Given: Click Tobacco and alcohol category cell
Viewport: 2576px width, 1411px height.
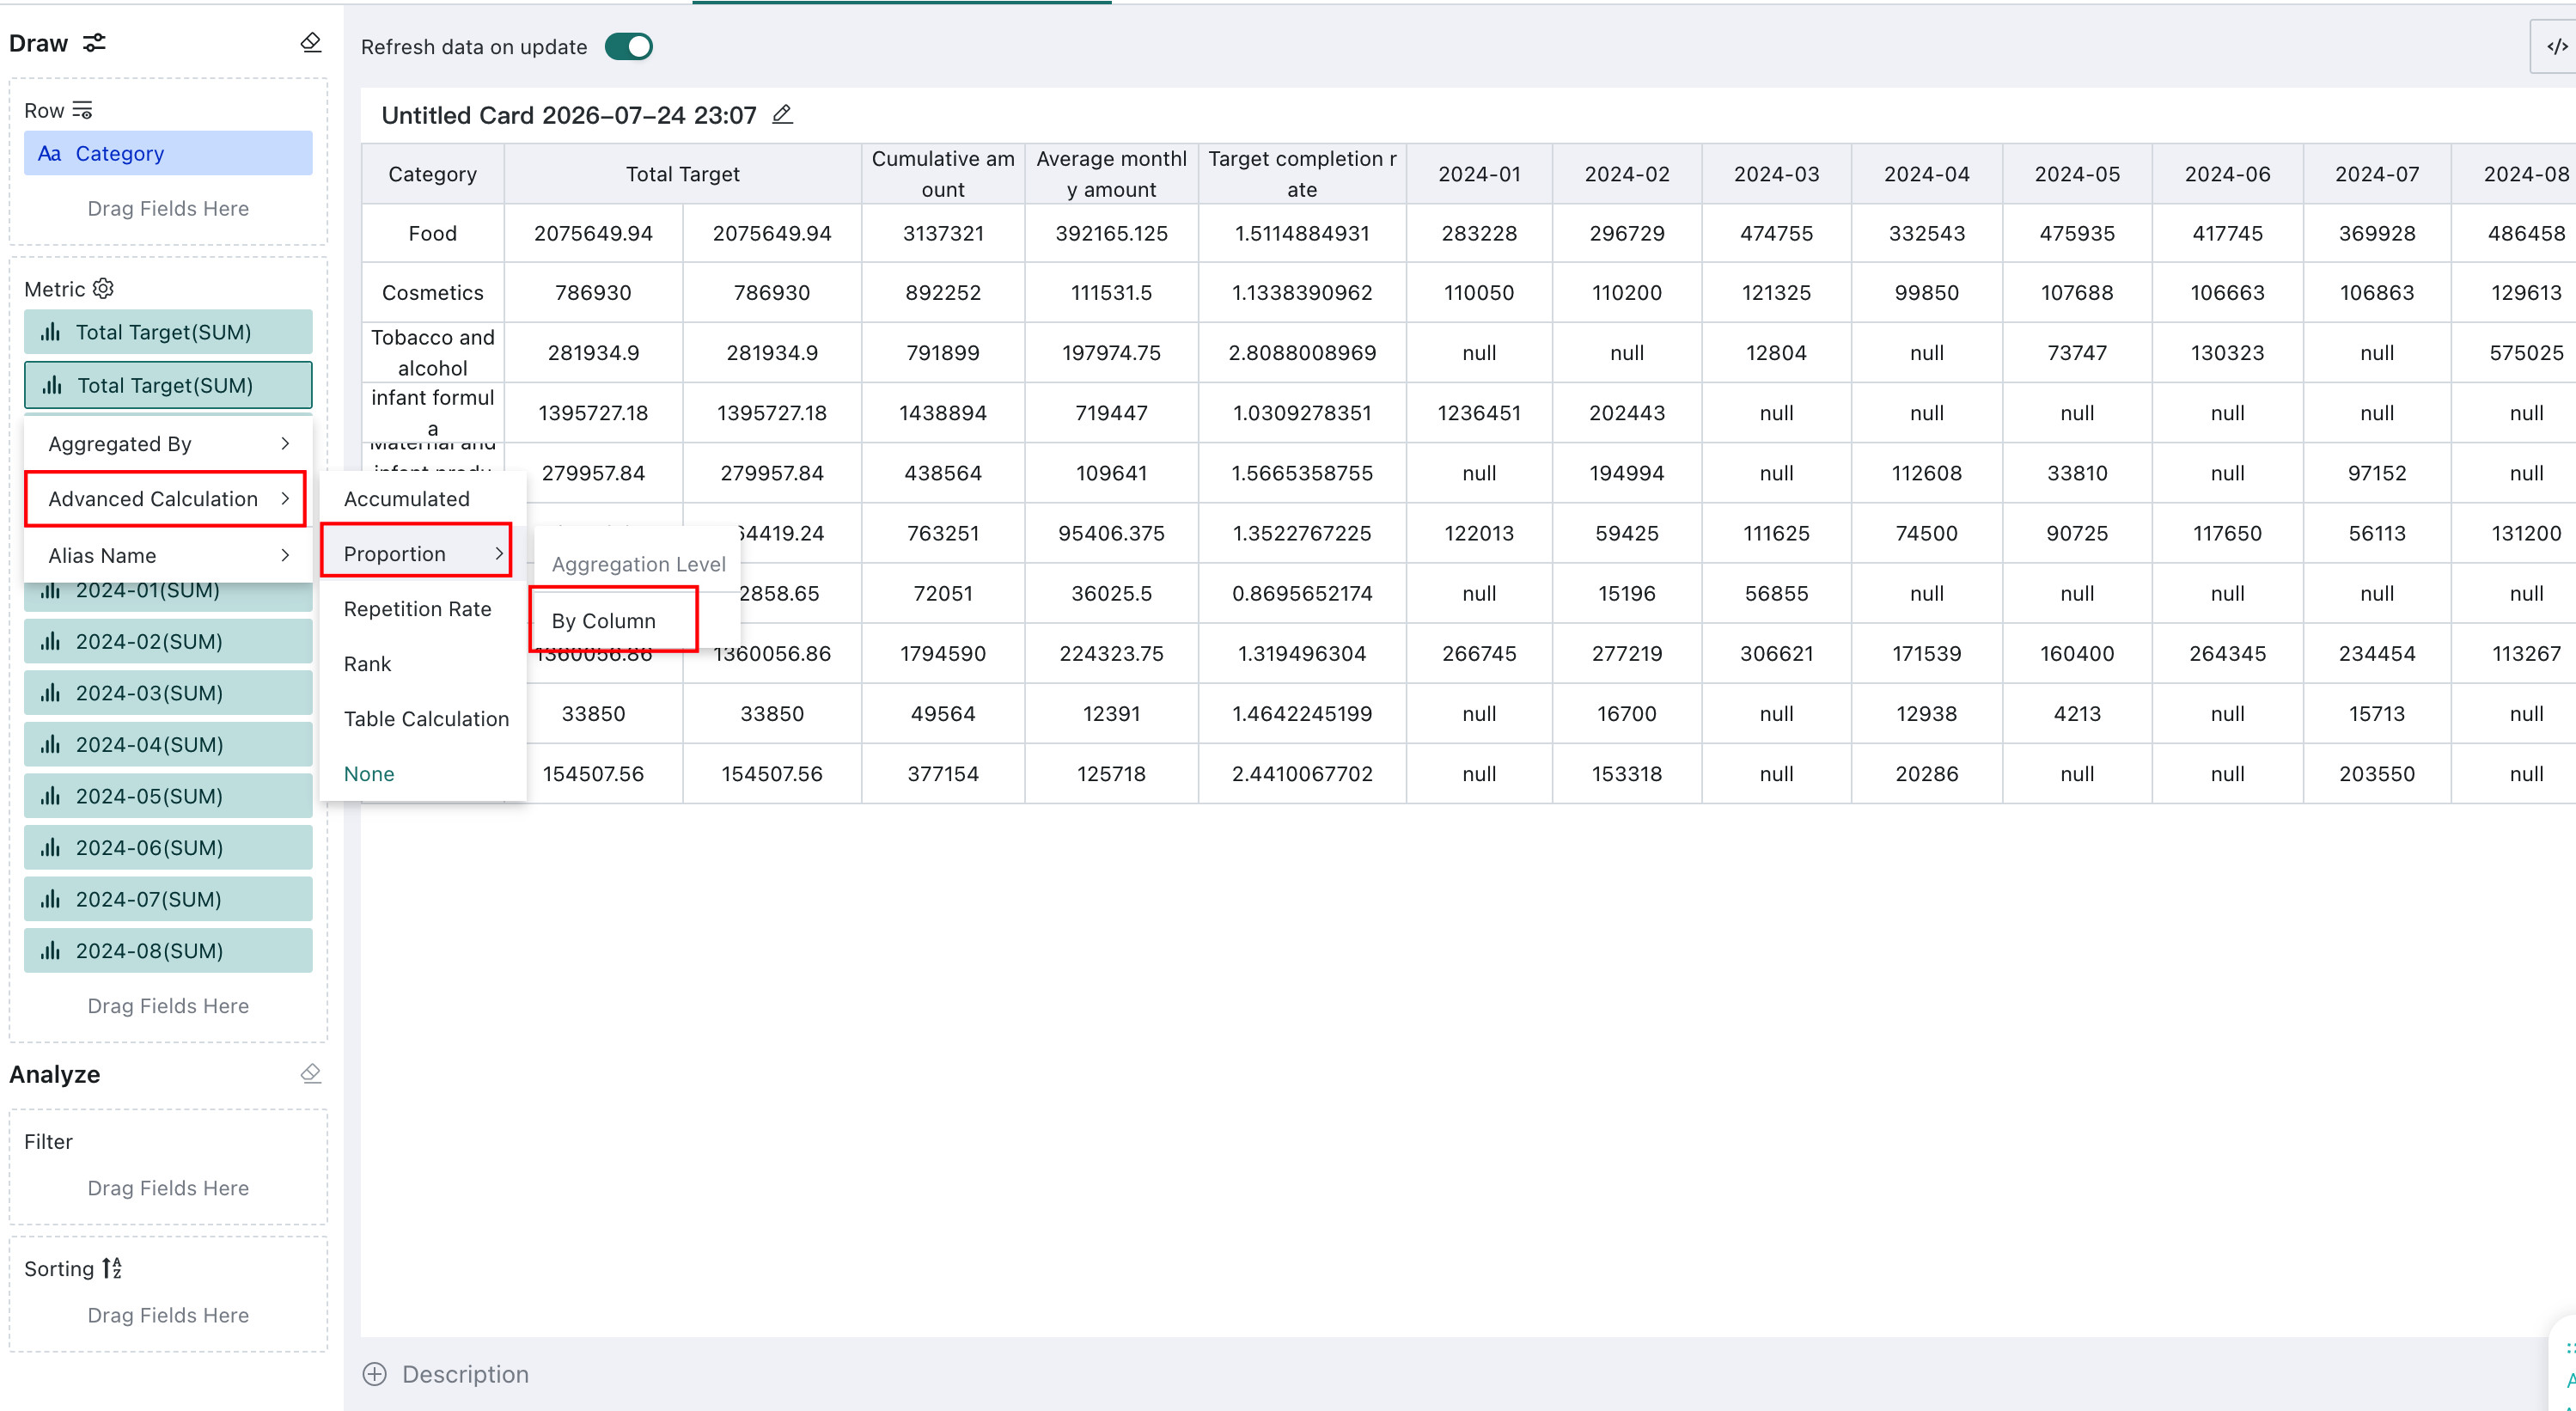Looking at the screenshot, I should (x=432, y=352).
